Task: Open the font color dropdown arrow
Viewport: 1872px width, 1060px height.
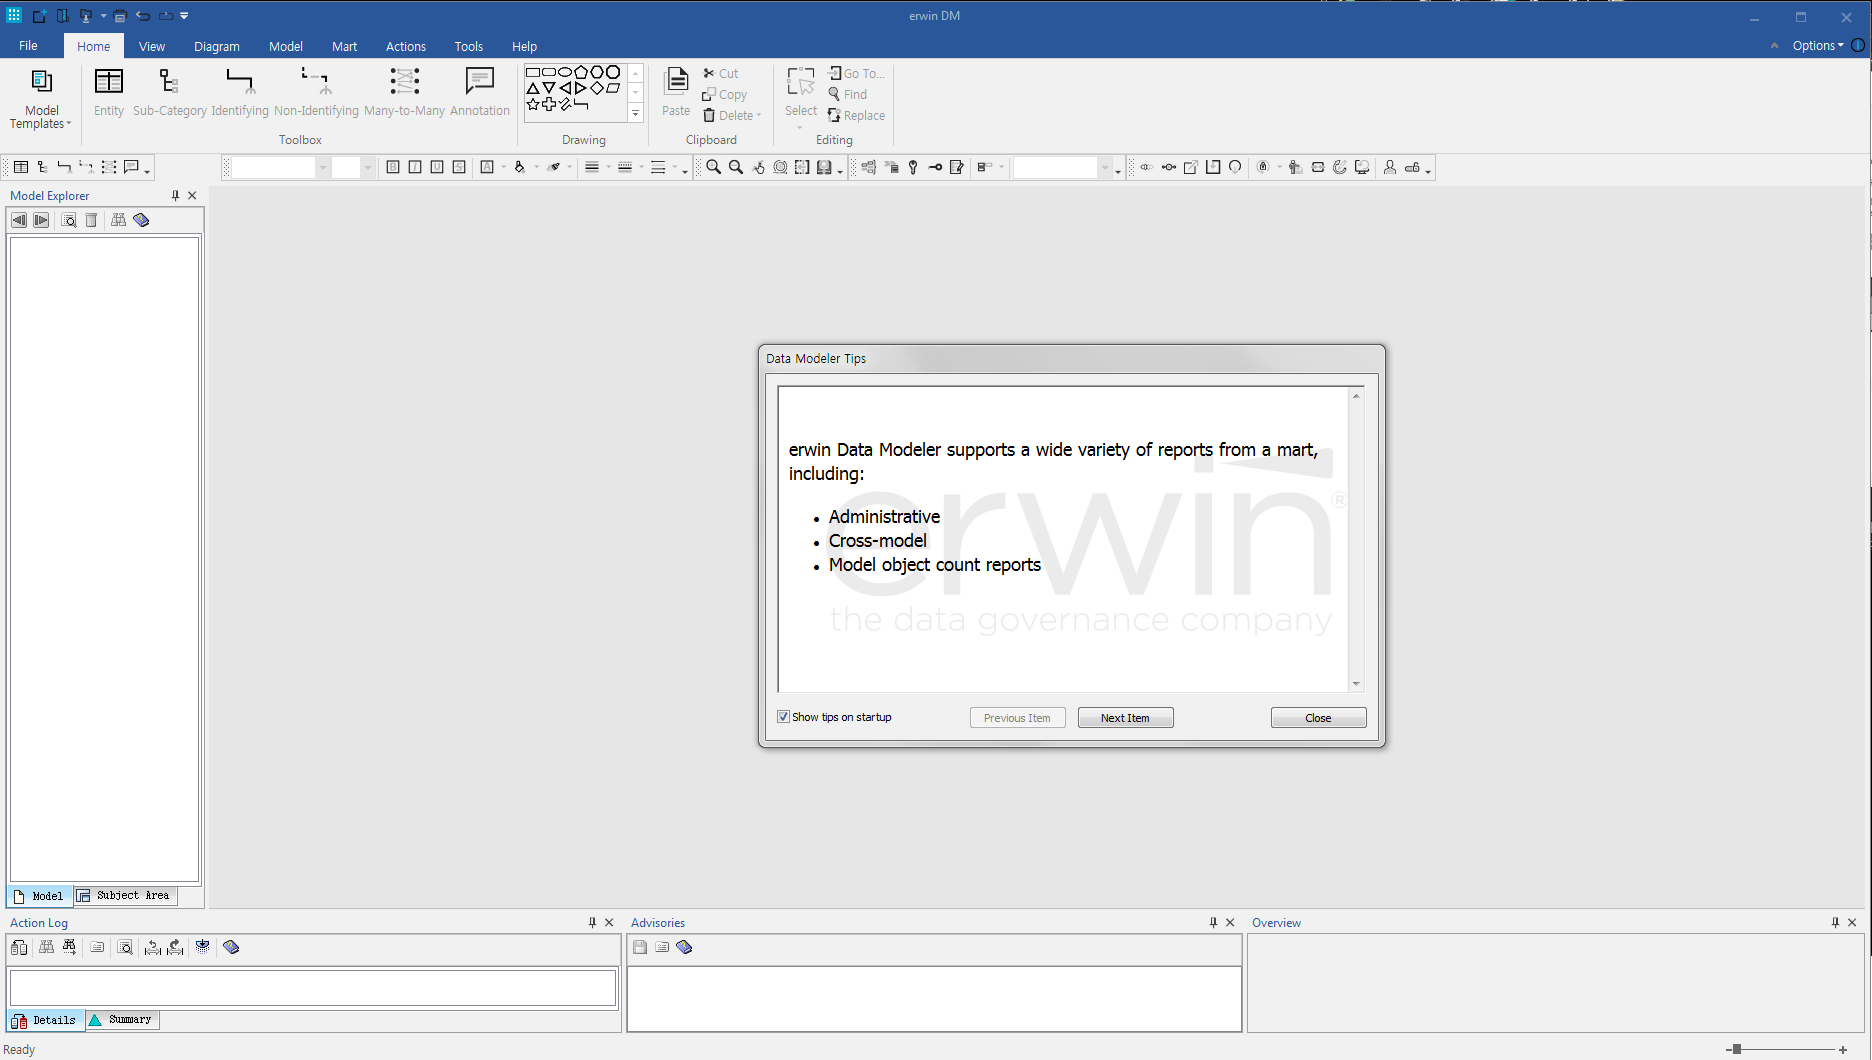Action: coord(503,167)
